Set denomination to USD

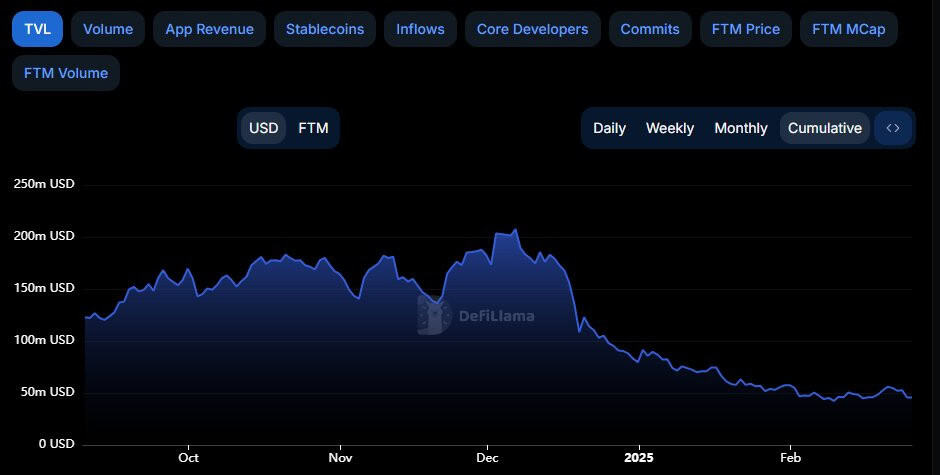point(264,128)
